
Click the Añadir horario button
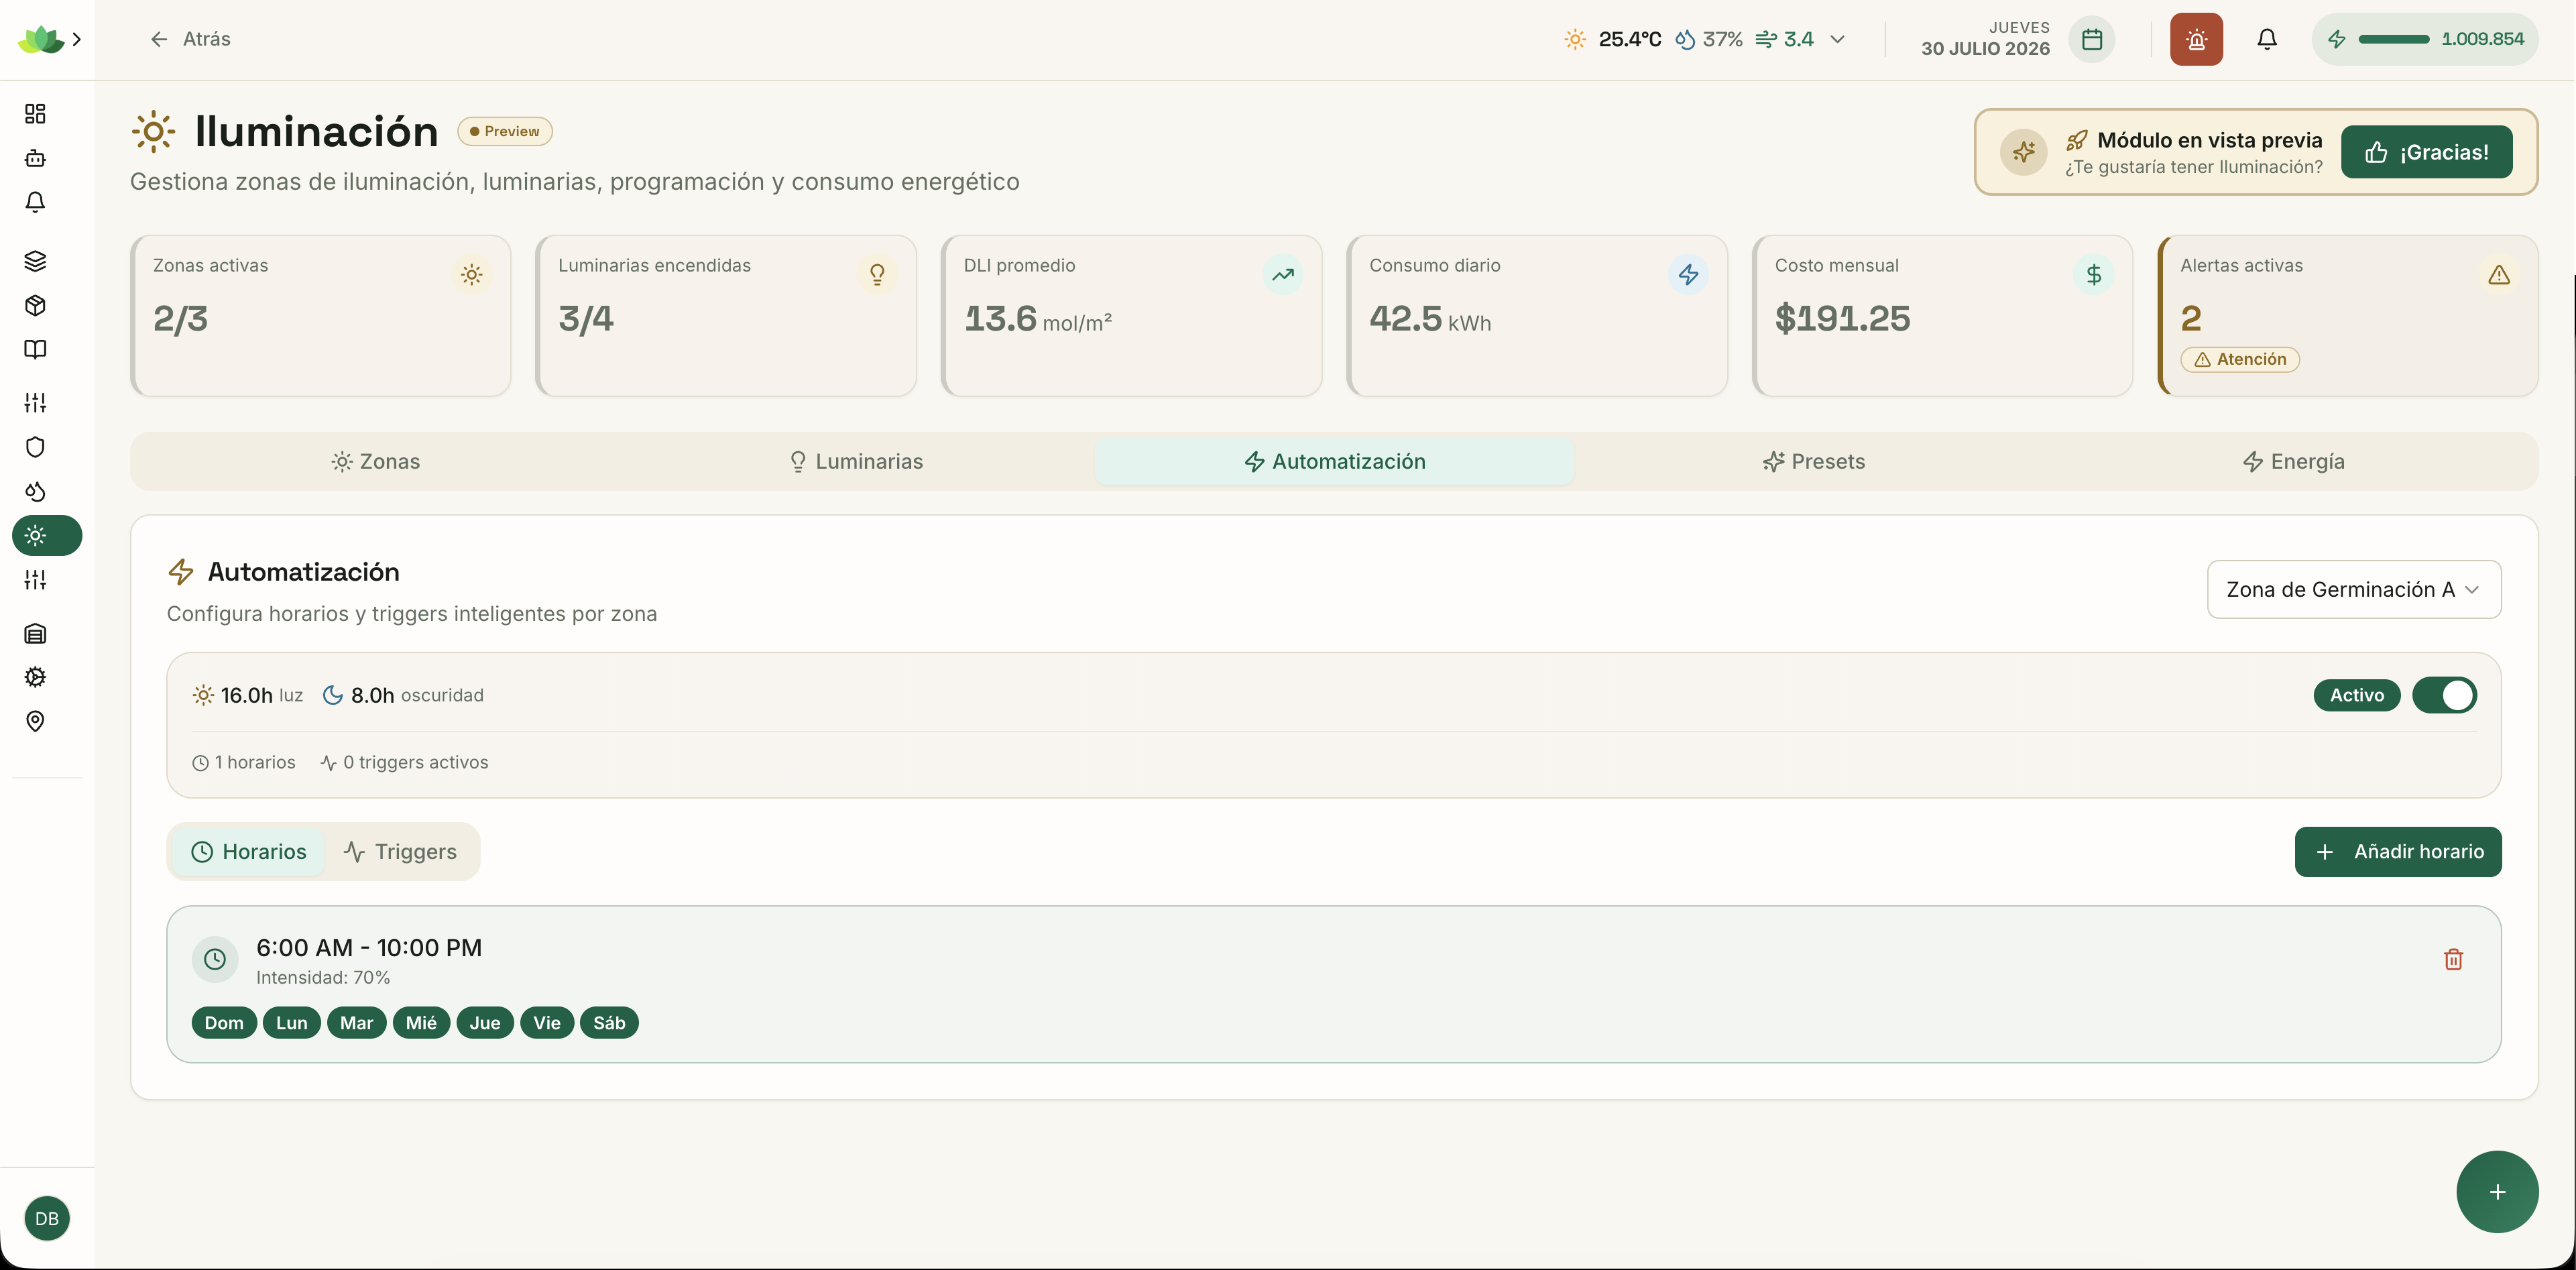point(2398,851)
